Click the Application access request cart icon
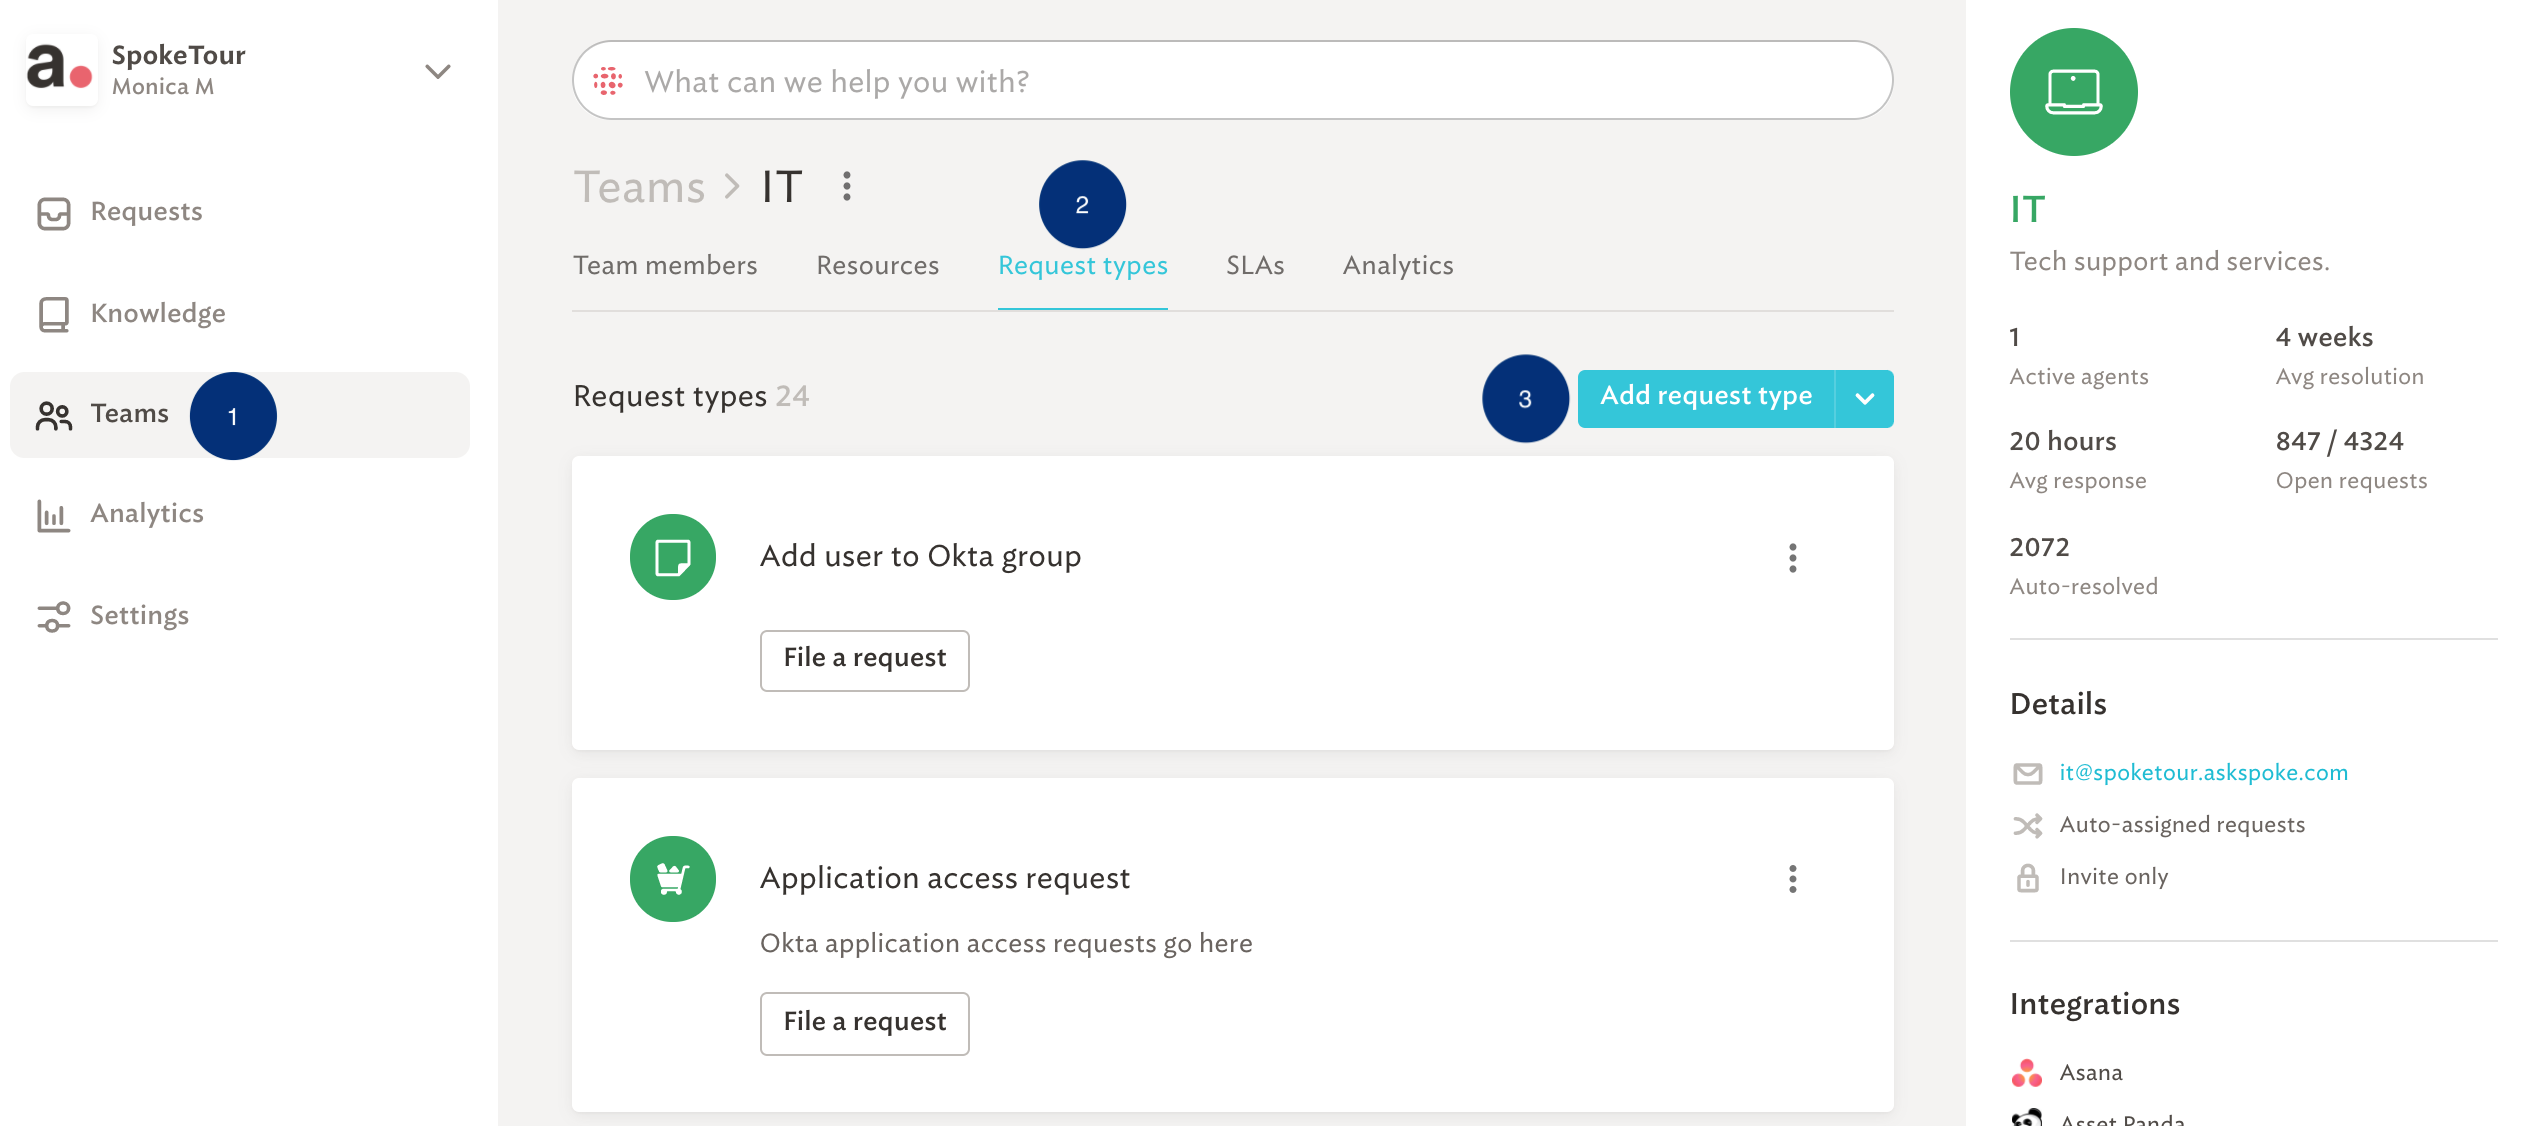This screenshot has width=2522, height=1126. [673, 879]
